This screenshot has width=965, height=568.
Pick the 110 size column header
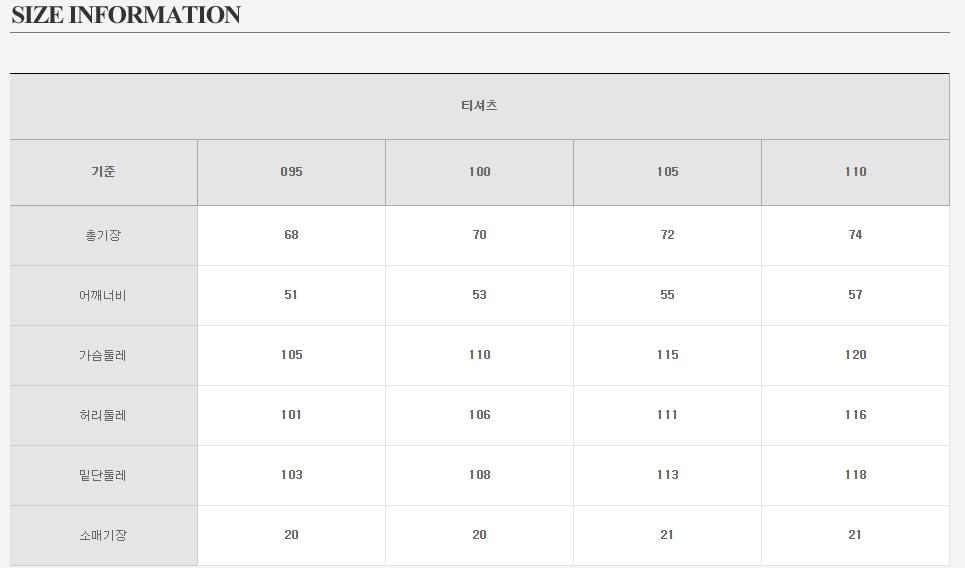855,172
